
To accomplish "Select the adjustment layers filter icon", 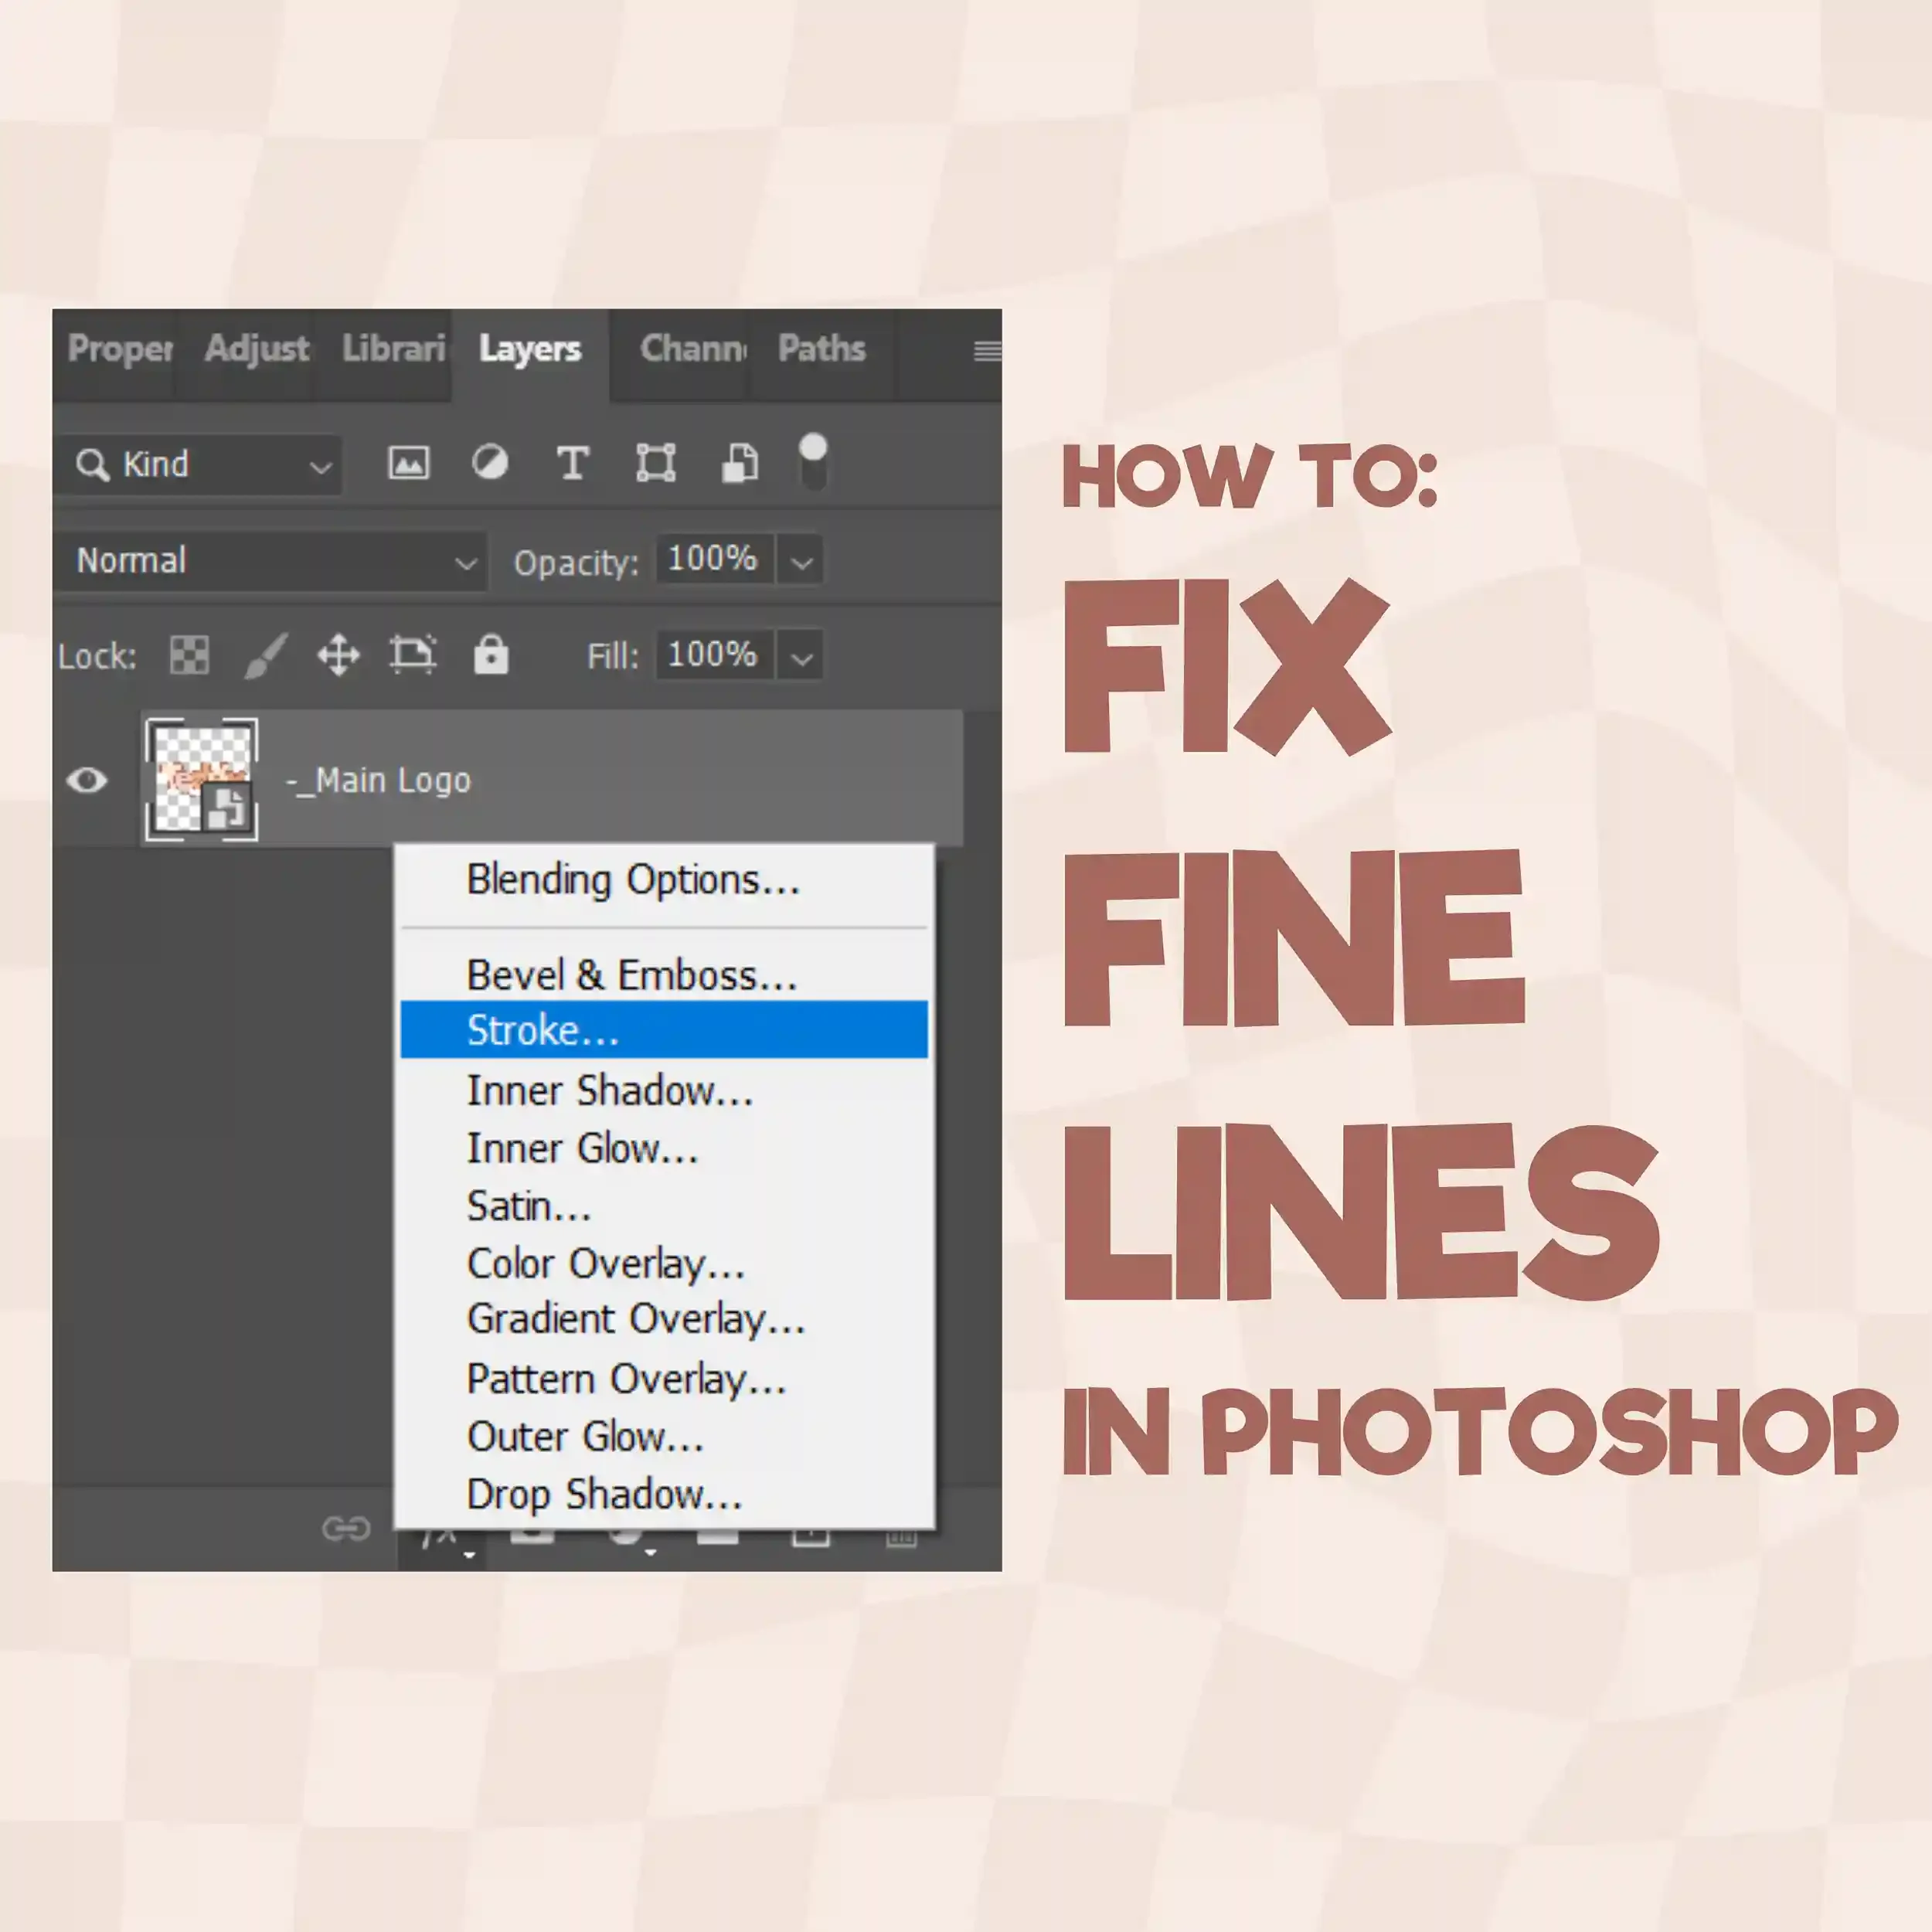I will 489,463.
